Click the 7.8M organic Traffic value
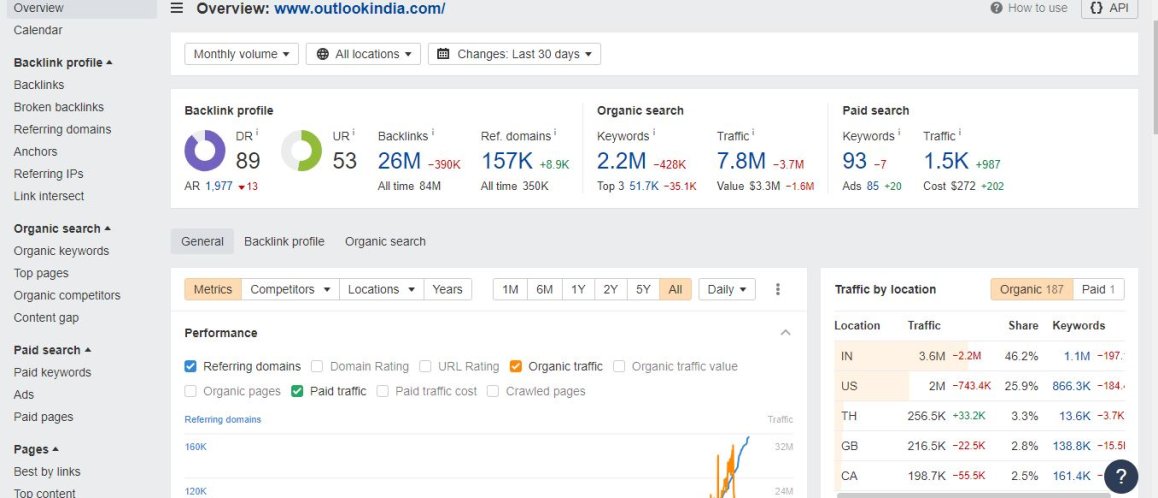 [741, 161]
